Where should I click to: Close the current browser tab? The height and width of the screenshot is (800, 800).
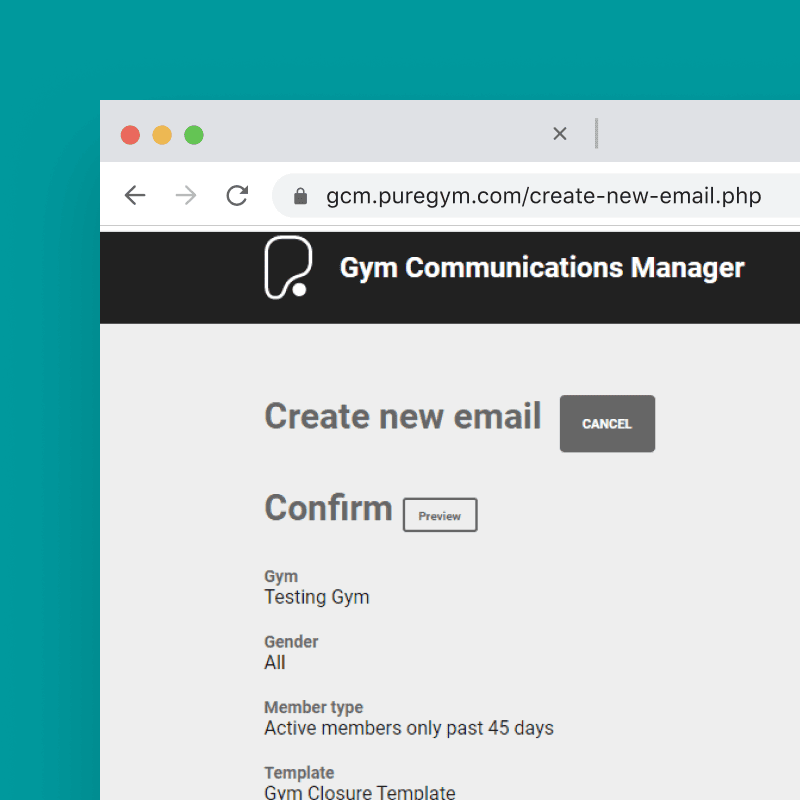click(x=559, y=133)
